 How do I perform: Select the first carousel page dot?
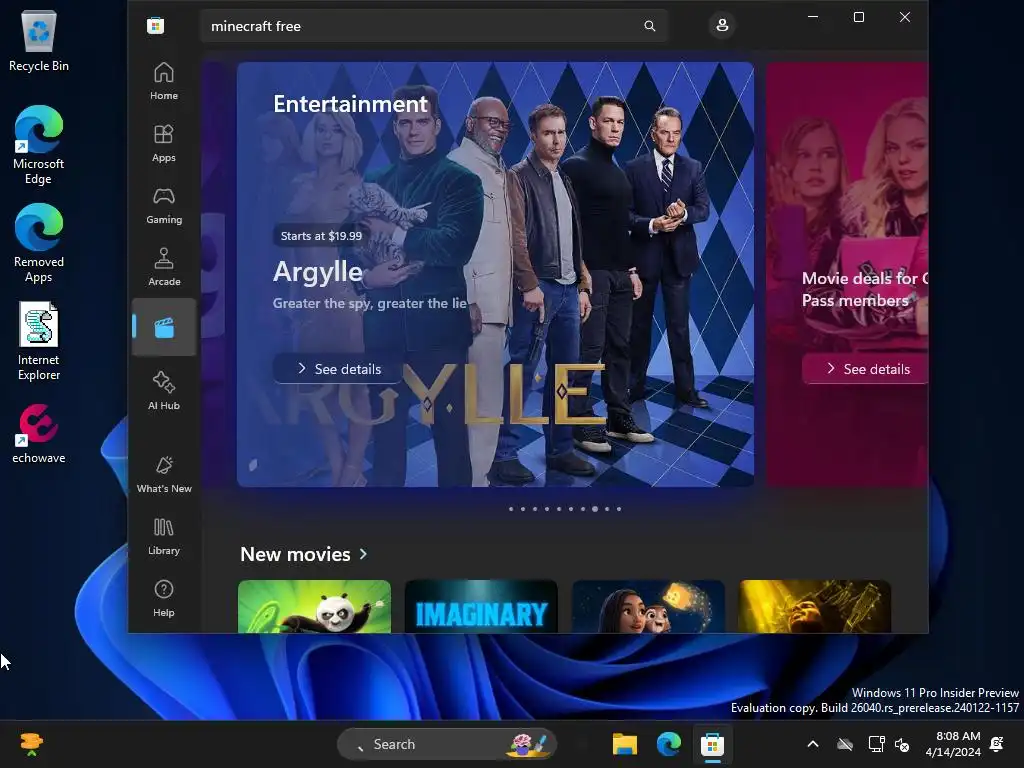tap(511, 509)
